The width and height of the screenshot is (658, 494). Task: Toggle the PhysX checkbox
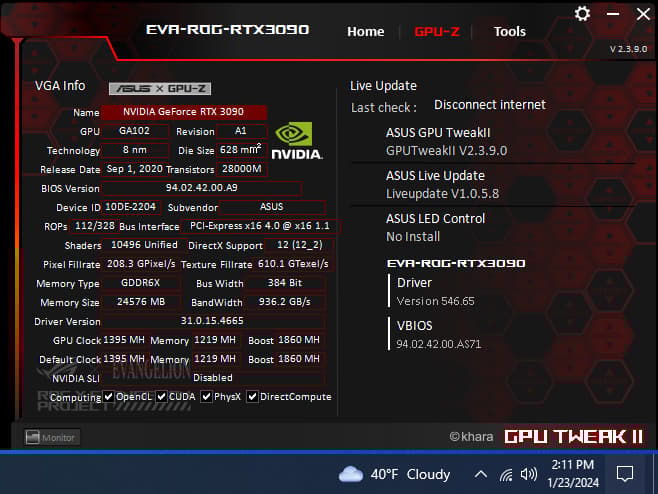coord(206,397)
